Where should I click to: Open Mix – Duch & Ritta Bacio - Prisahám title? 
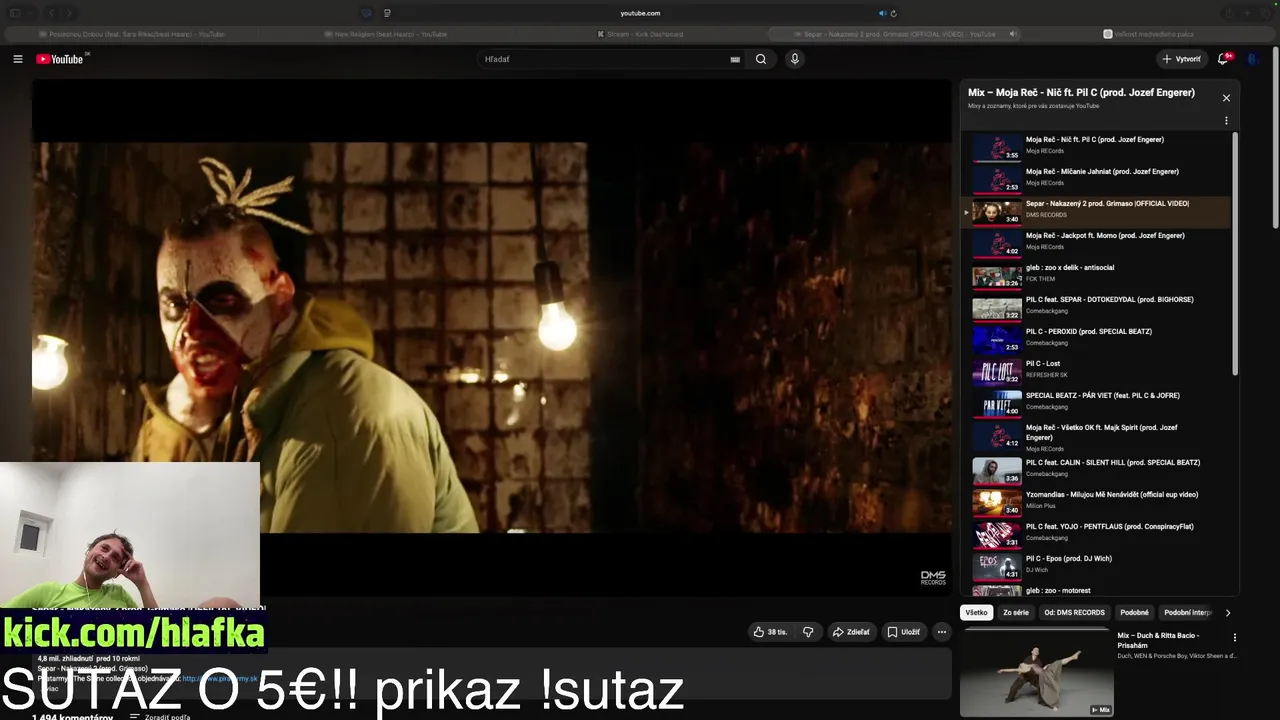1158,641
